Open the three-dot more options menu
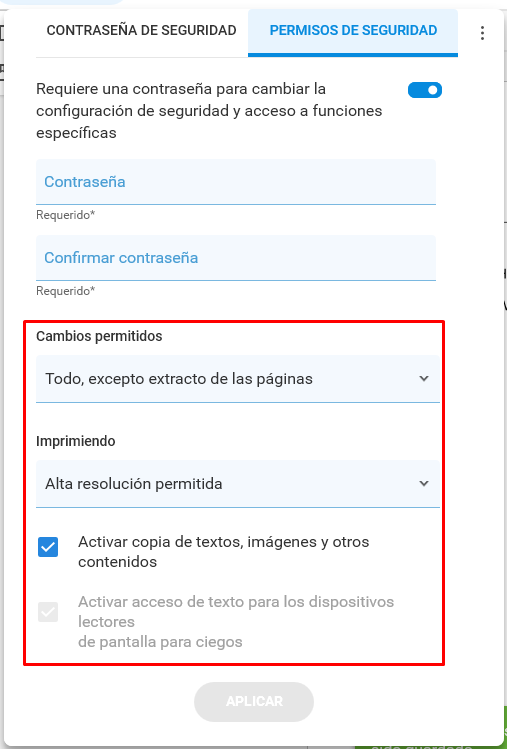Image resolution: width=507 pixels, height=749 pixels. point(482,32)
